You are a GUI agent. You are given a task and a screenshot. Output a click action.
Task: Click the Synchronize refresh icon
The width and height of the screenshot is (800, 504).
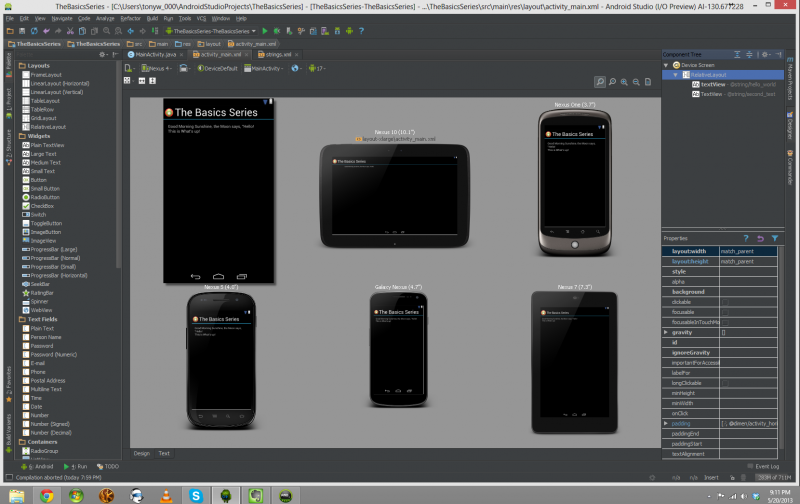(x=34, y=31)
